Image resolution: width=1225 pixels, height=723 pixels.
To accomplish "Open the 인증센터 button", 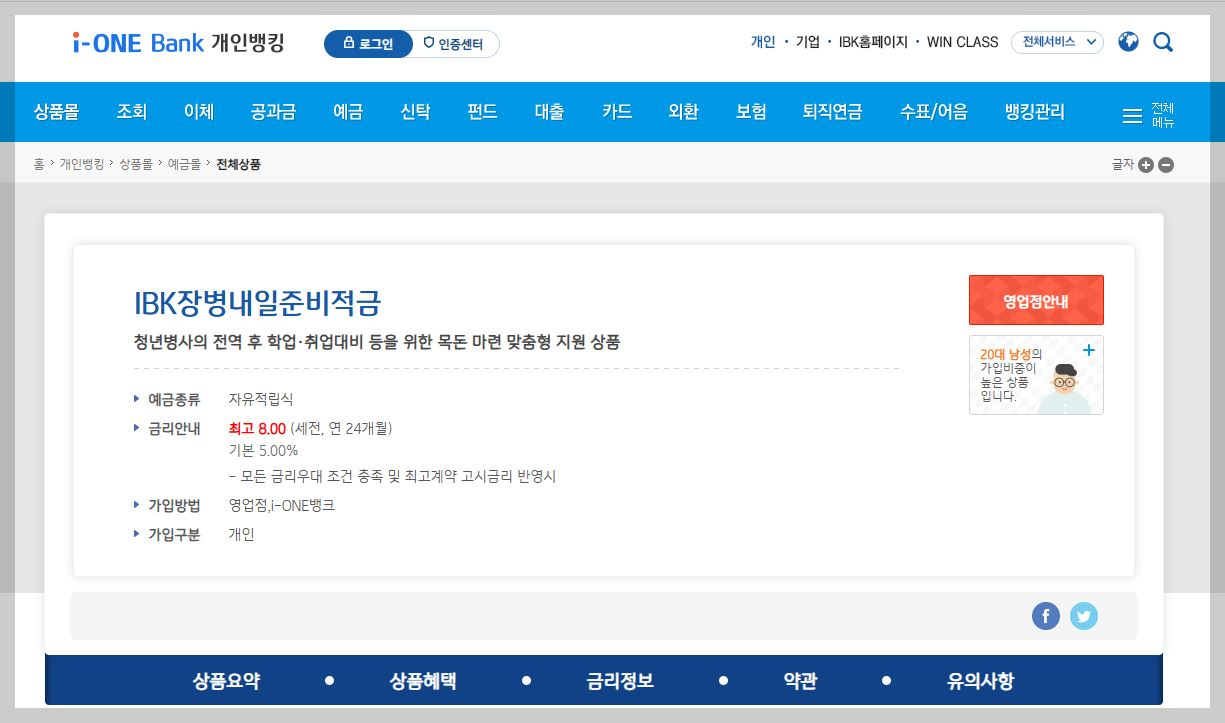I will pos(454,44).
